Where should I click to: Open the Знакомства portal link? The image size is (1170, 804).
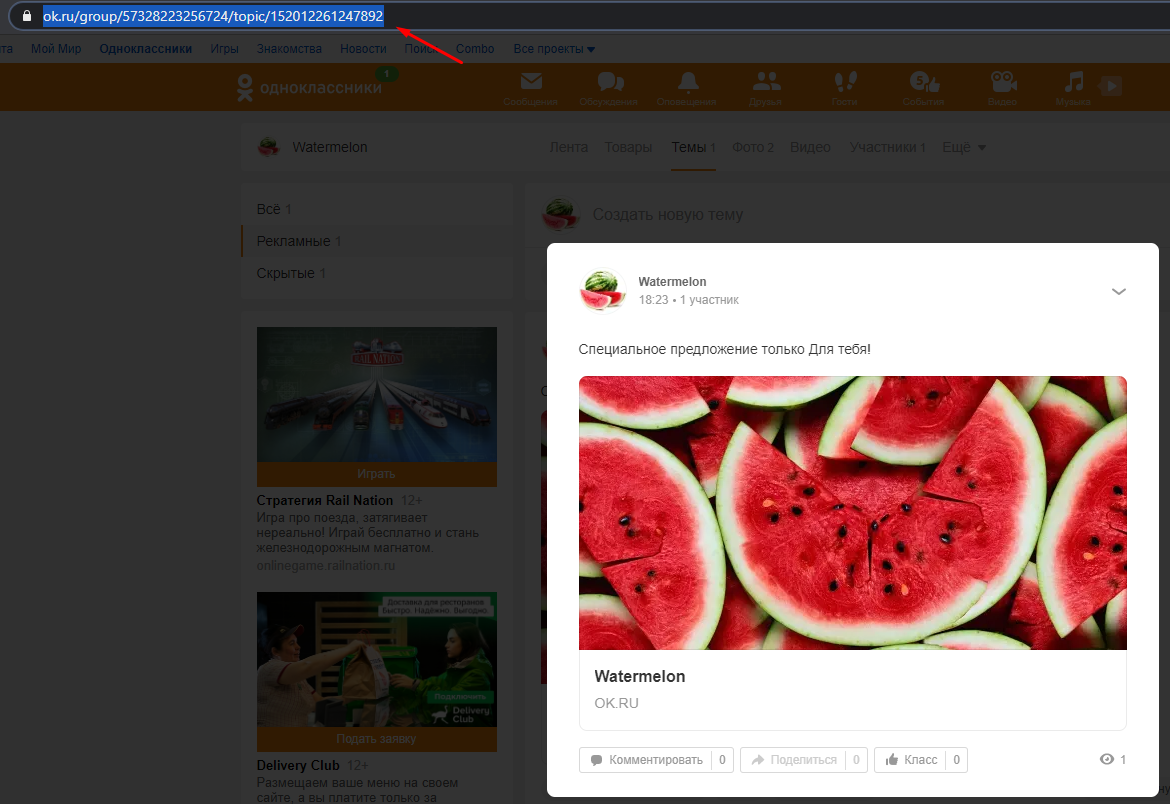290,49
